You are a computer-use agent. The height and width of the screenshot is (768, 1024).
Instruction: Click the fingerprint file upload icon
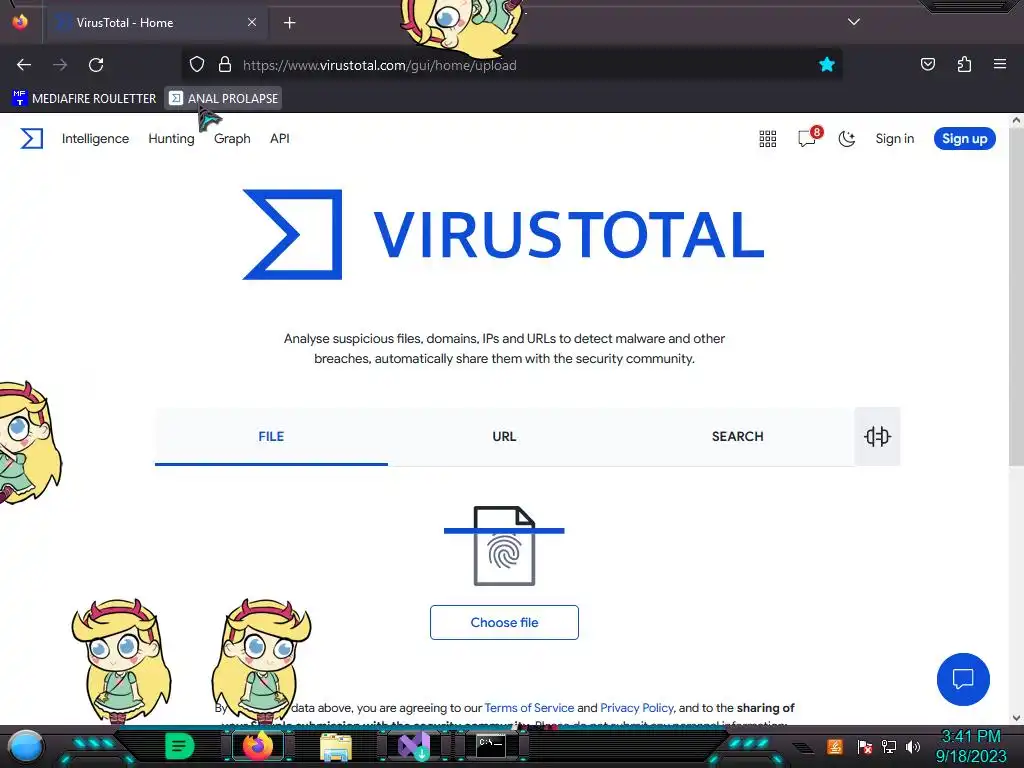504,545
